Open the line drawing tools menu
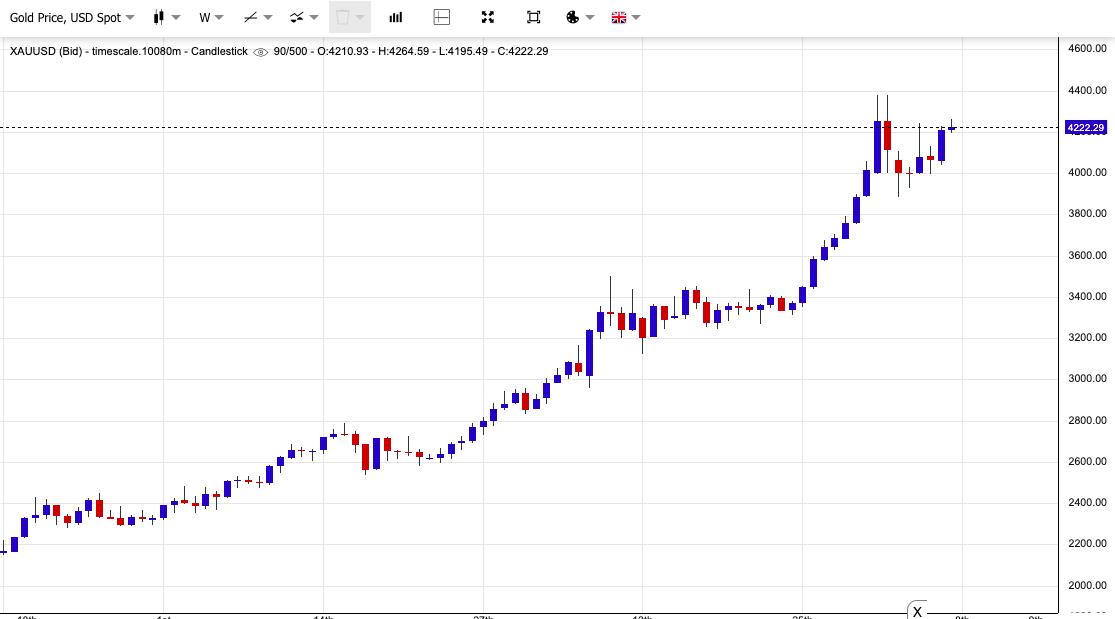 point(258,17)
